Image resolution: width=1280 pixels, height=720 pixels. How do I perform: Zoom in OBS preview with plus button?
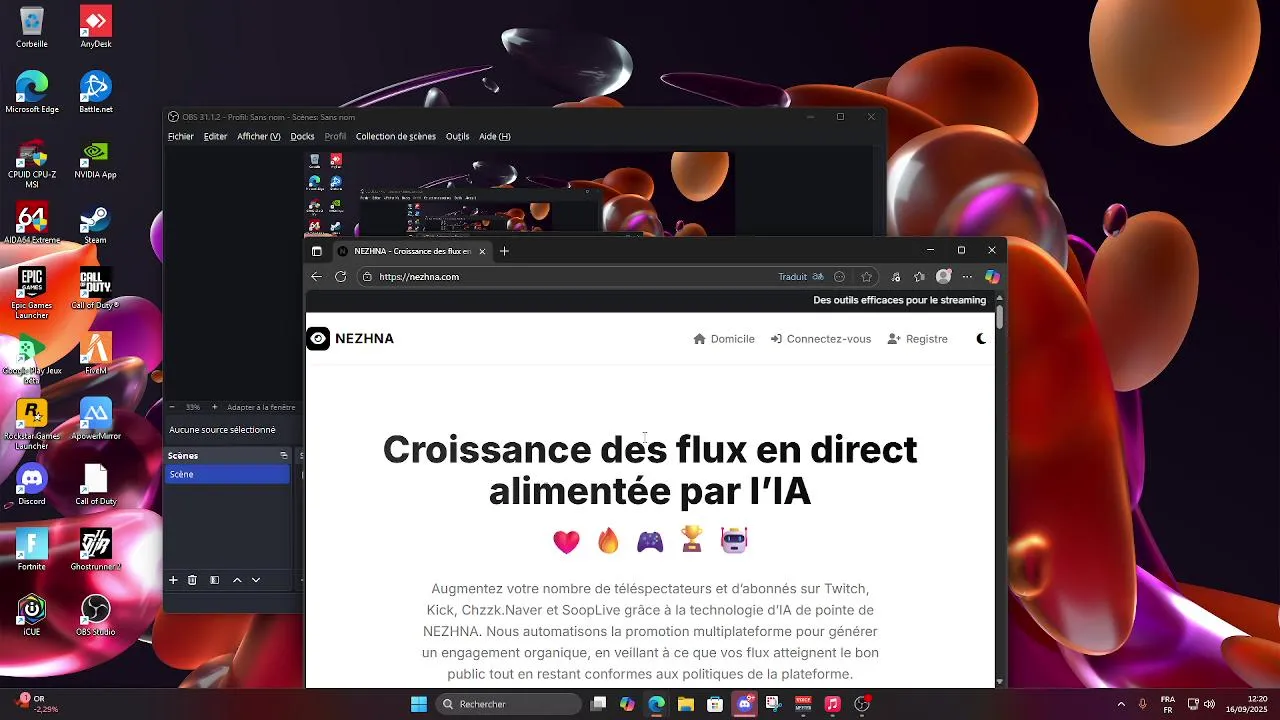pos(214,408)
